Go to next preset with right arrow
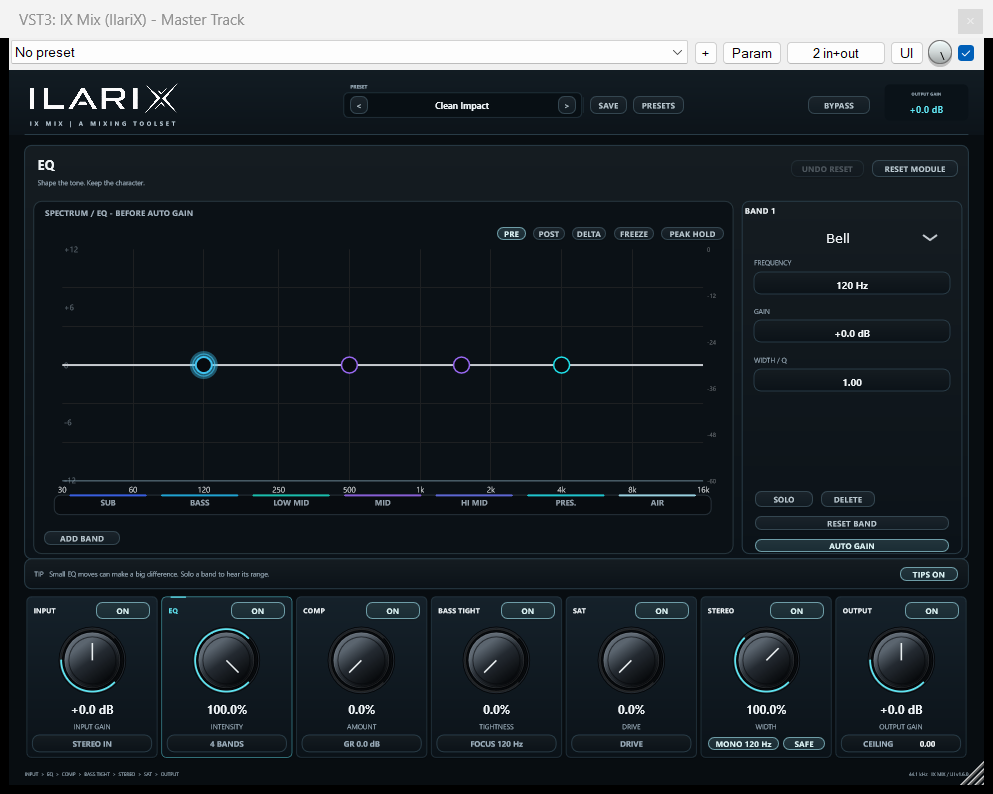Screen dimensions: 993x794 click(566, 106)
